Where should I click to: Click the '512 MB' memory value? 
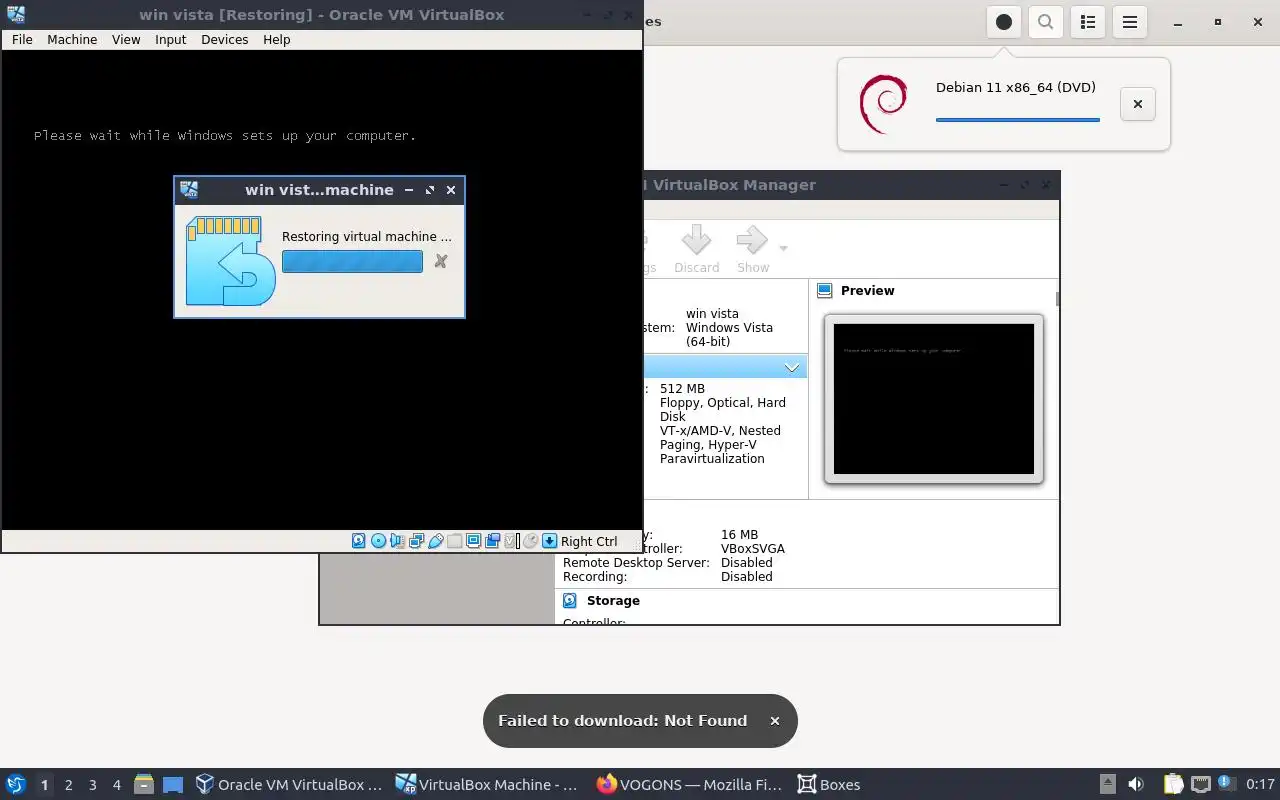click(x=682, y=389)
